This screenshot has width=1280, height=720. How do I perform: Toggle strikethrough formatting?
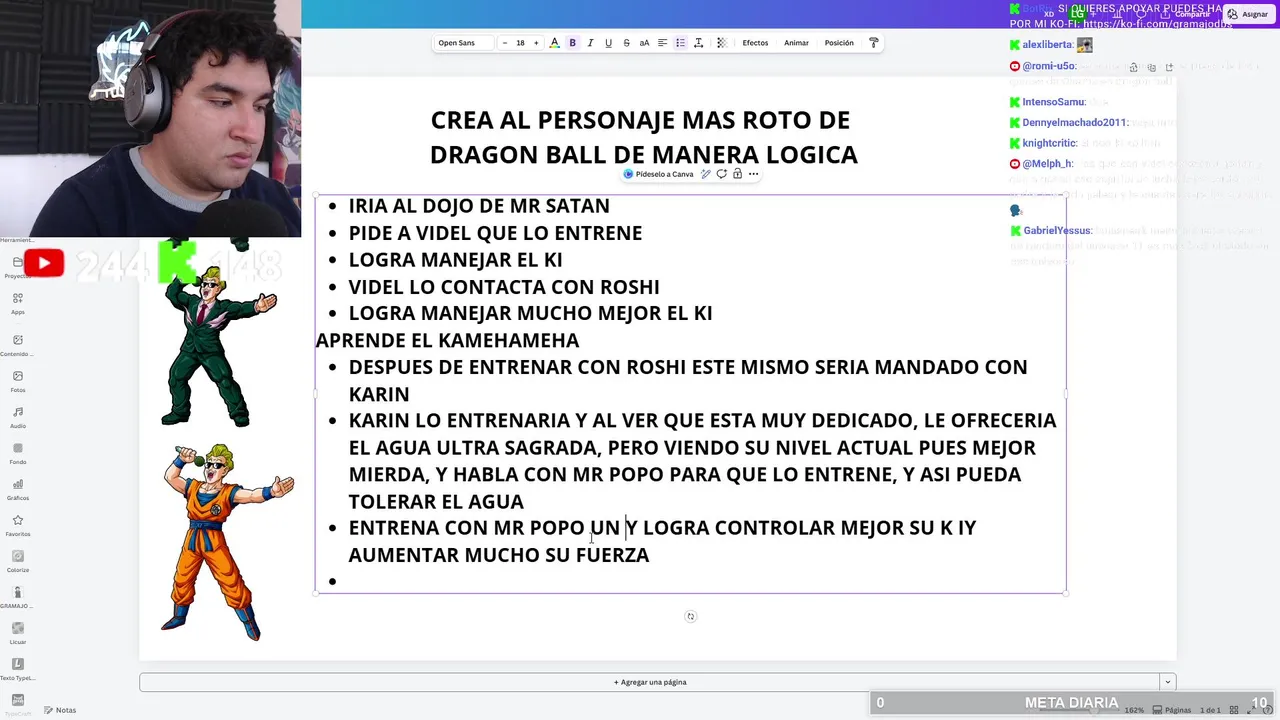click(626, 43)
